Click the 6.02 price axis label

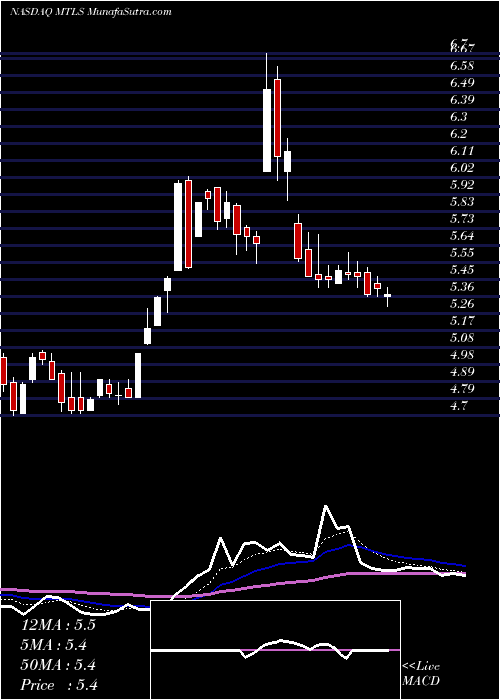(462, 168)
